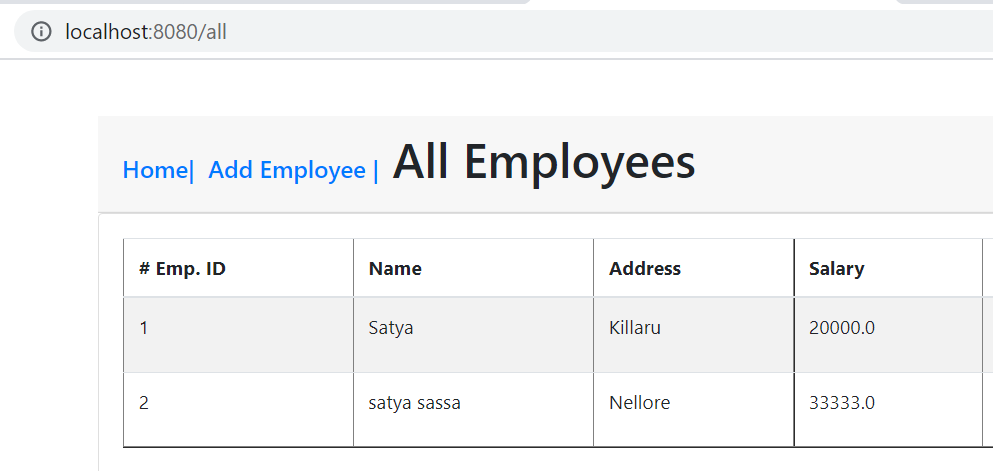The height and width of the screenshot is (471, 993).
Task: Click the port number 8080 in URL
Action: point(174,32)
